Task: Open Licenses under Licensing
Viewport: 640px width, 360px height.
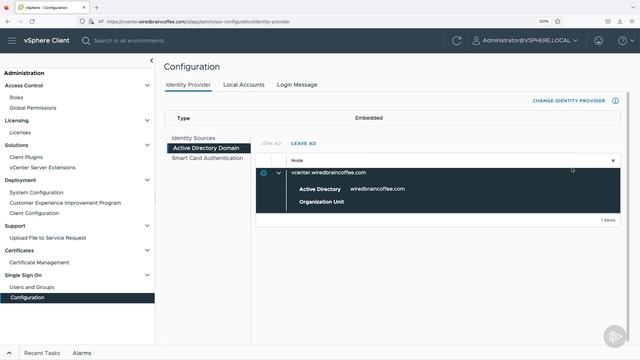Action: [x=20, y=133]
